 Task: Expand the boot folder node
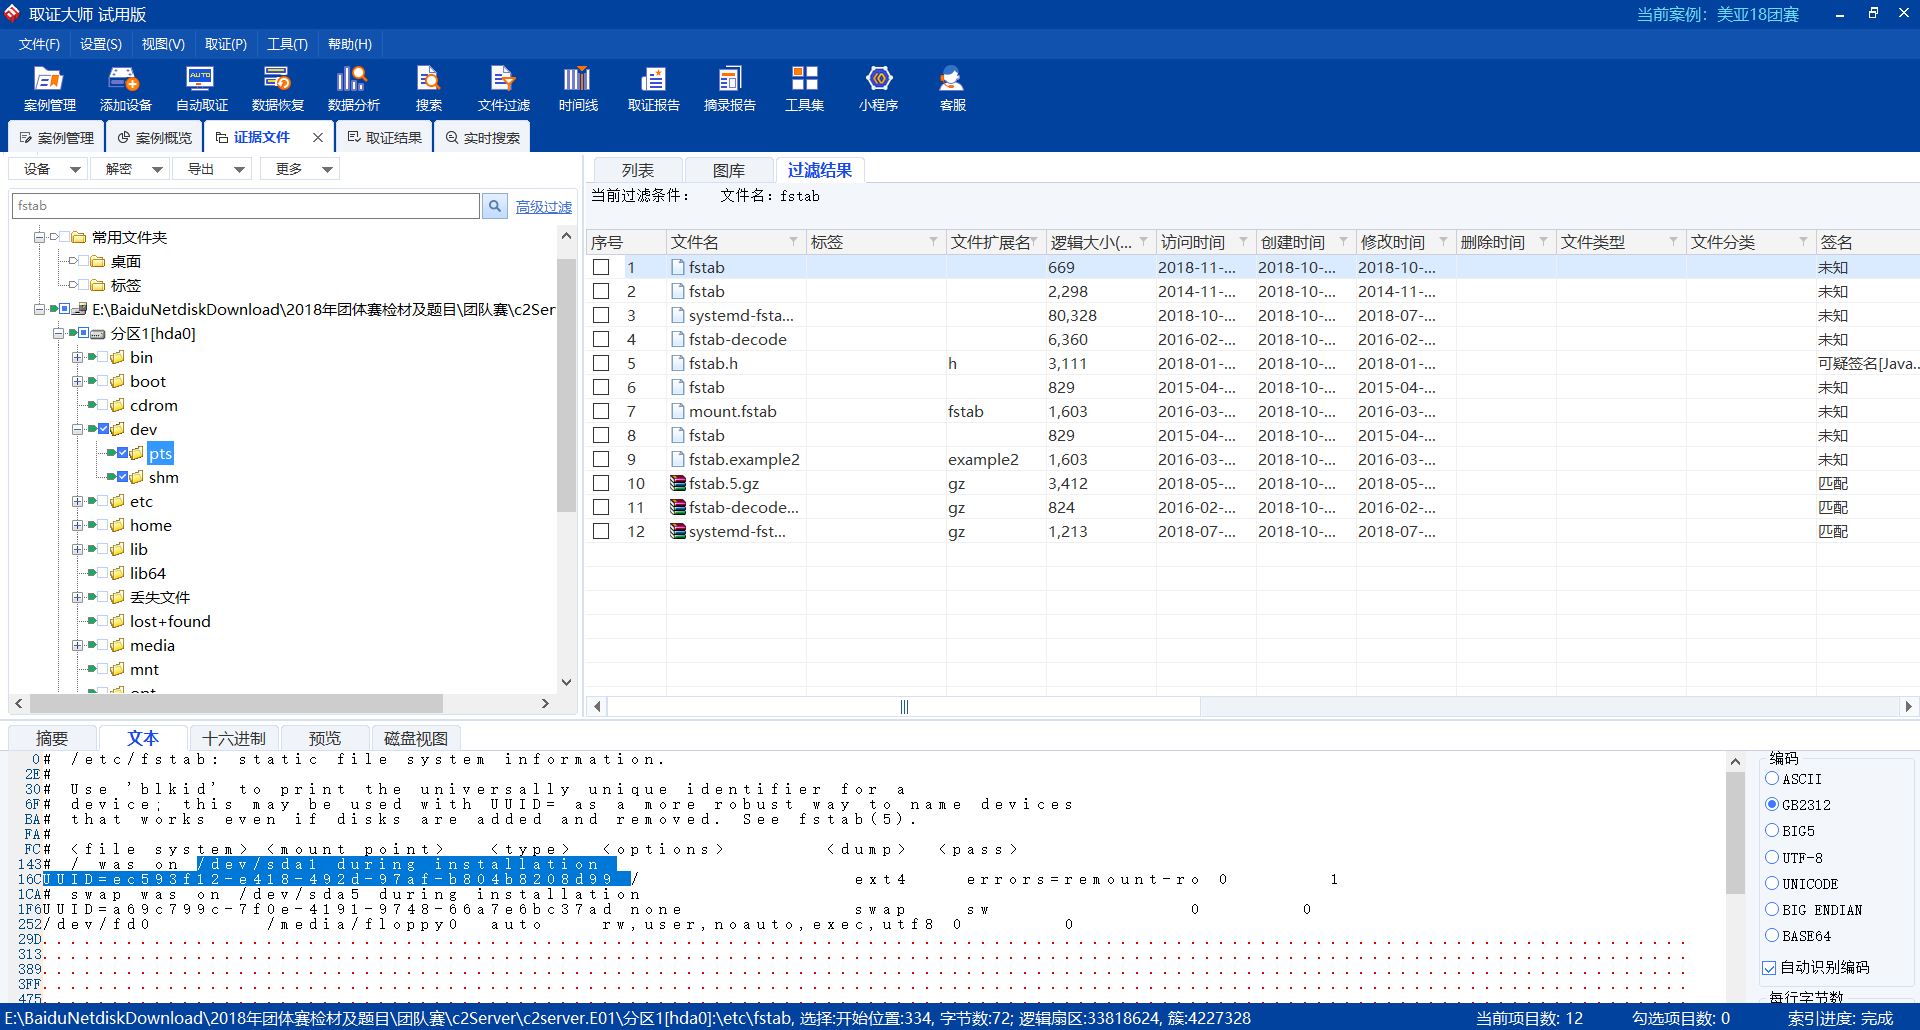tap(77, 381)
